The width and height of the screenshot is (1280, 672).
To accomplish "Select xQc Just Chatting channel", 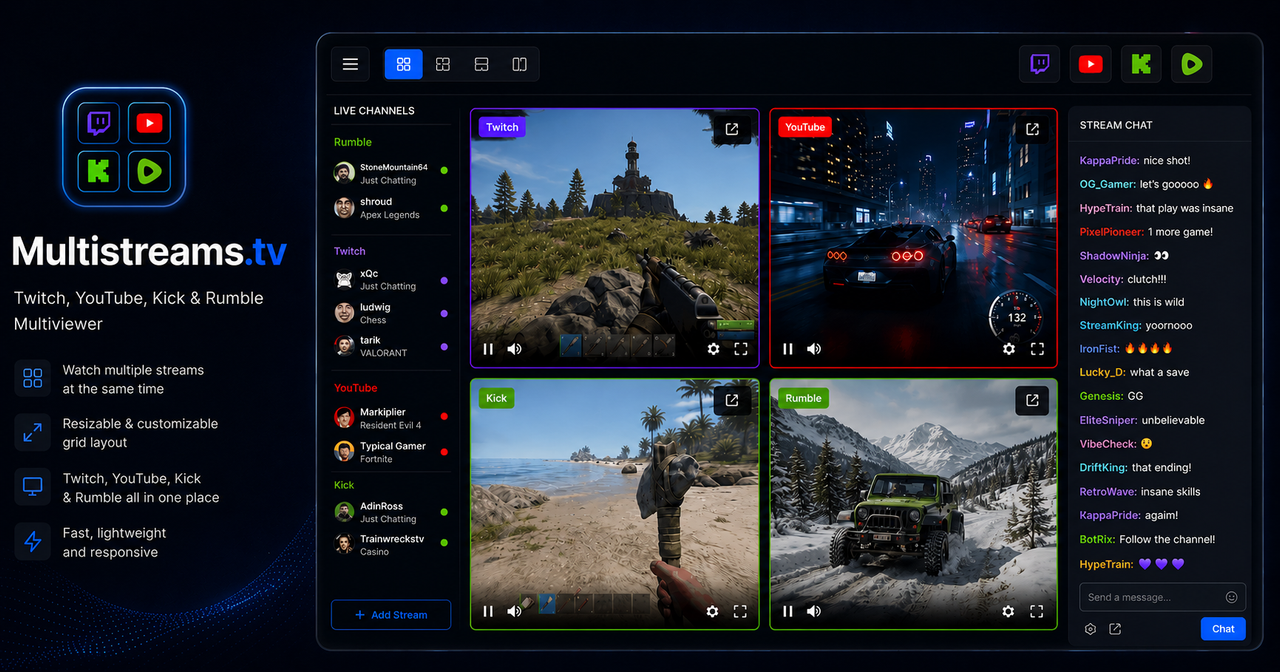I will click(x=391, y=280).
